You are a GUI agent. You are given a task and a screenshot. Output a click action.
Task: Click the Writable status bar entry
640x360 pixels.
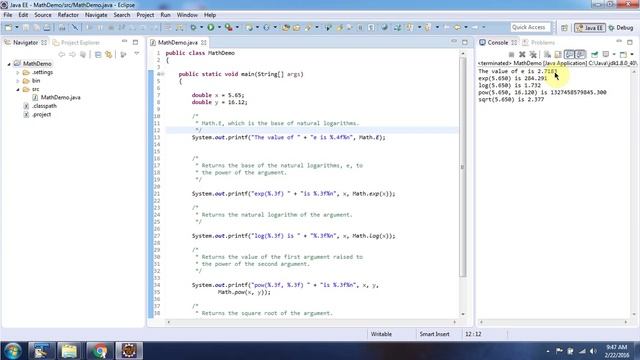381,334
